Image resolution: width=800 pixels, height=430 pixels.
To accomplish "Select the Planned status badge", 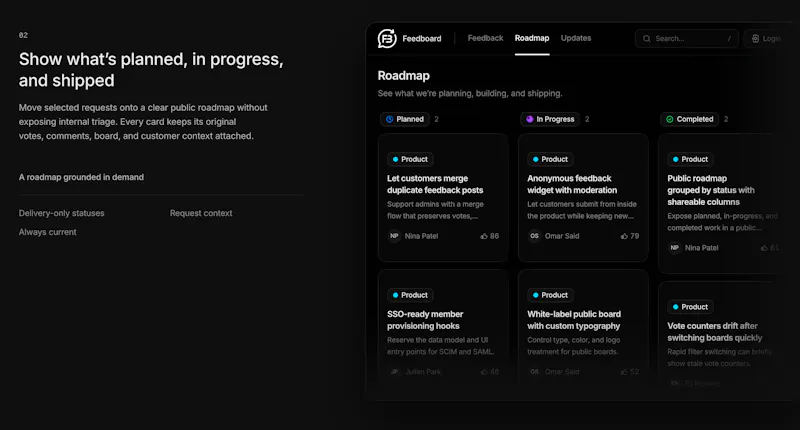I will pyautogui.click(x=405, y=119).
